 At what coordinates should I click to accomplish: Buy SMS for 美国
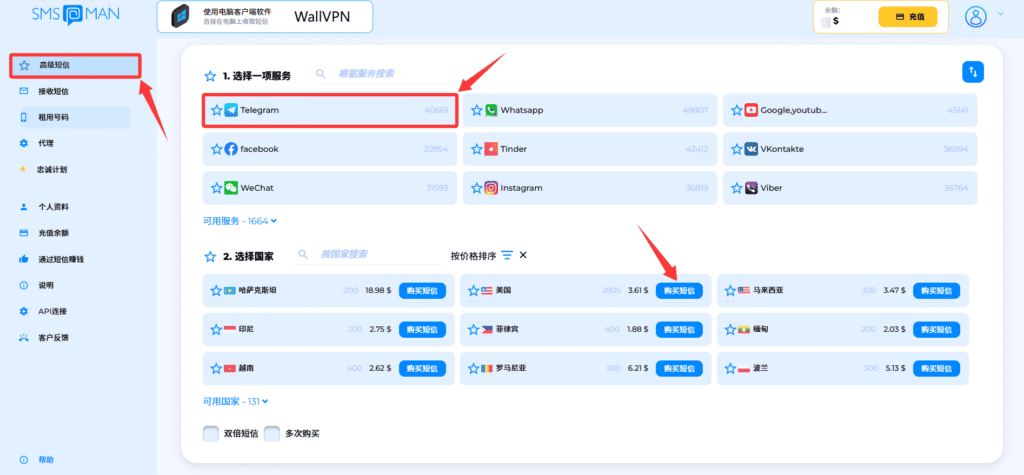coord(679,291)
